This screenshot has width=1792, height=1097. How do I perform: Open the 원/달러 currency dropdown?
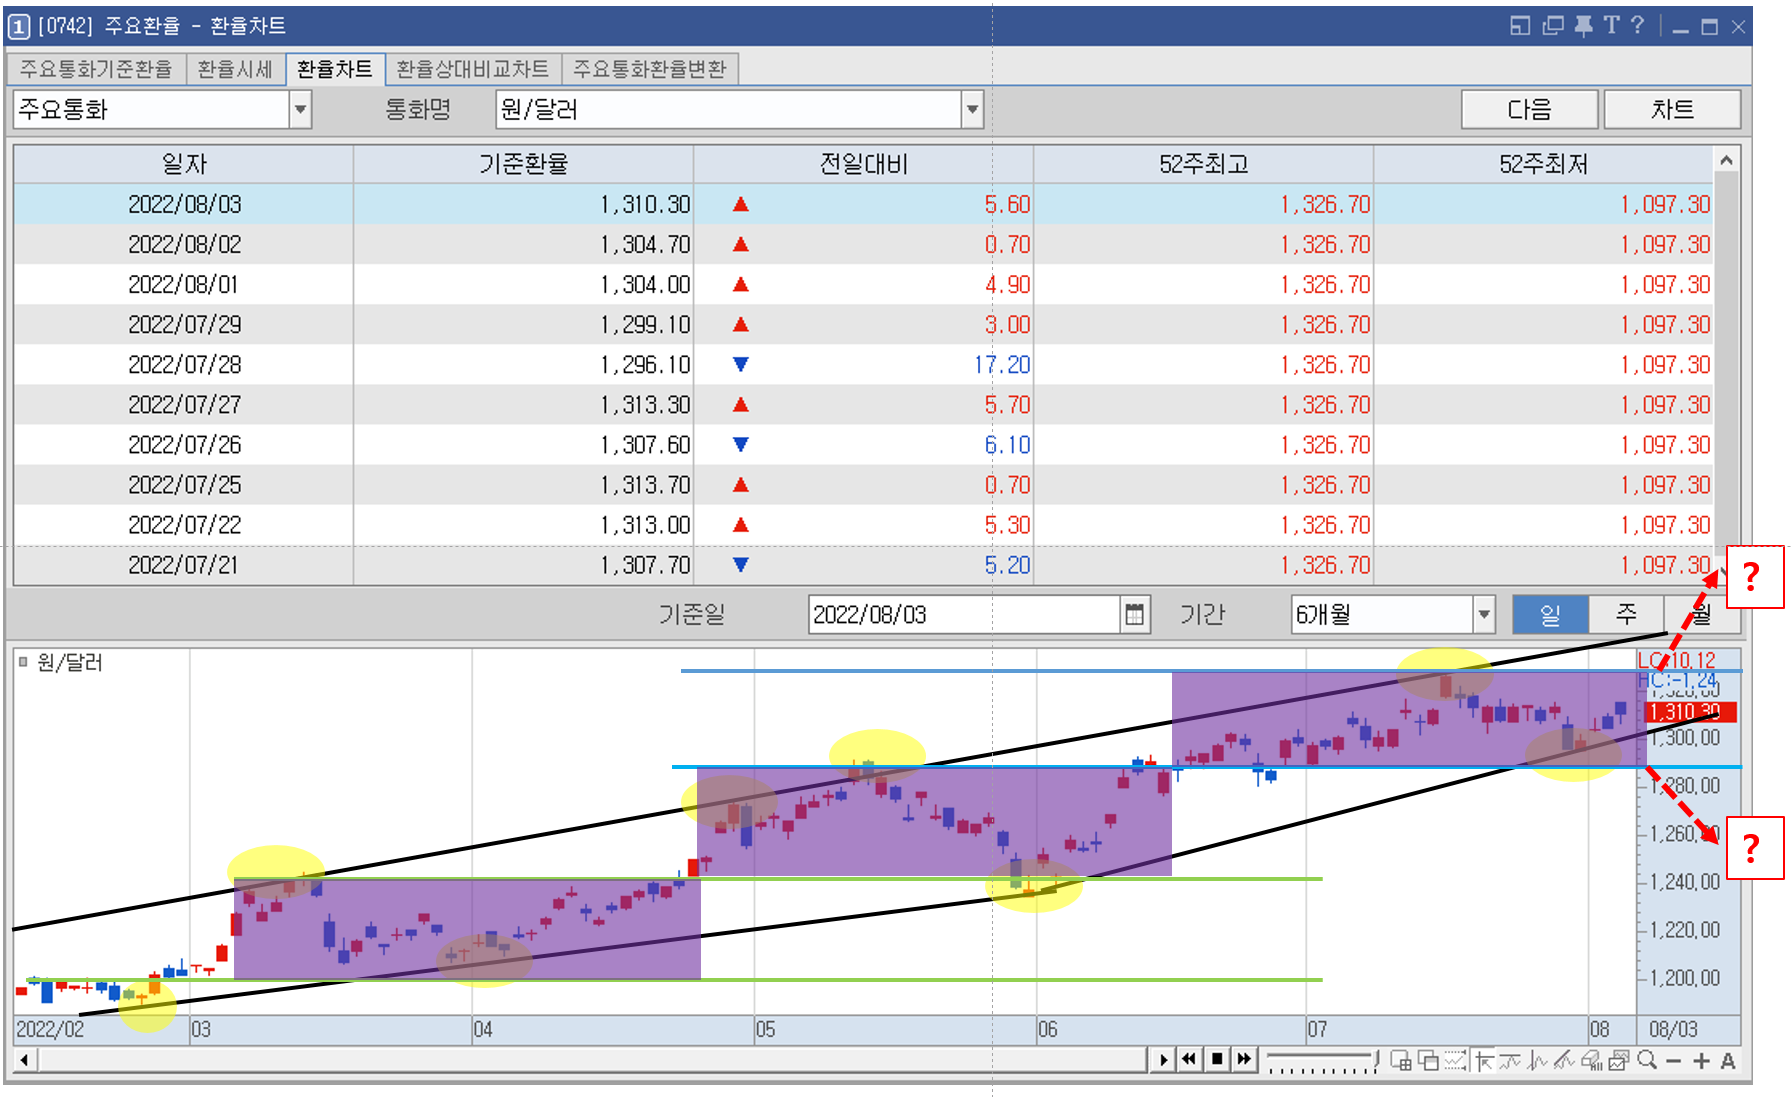click(x=972, y=109)
